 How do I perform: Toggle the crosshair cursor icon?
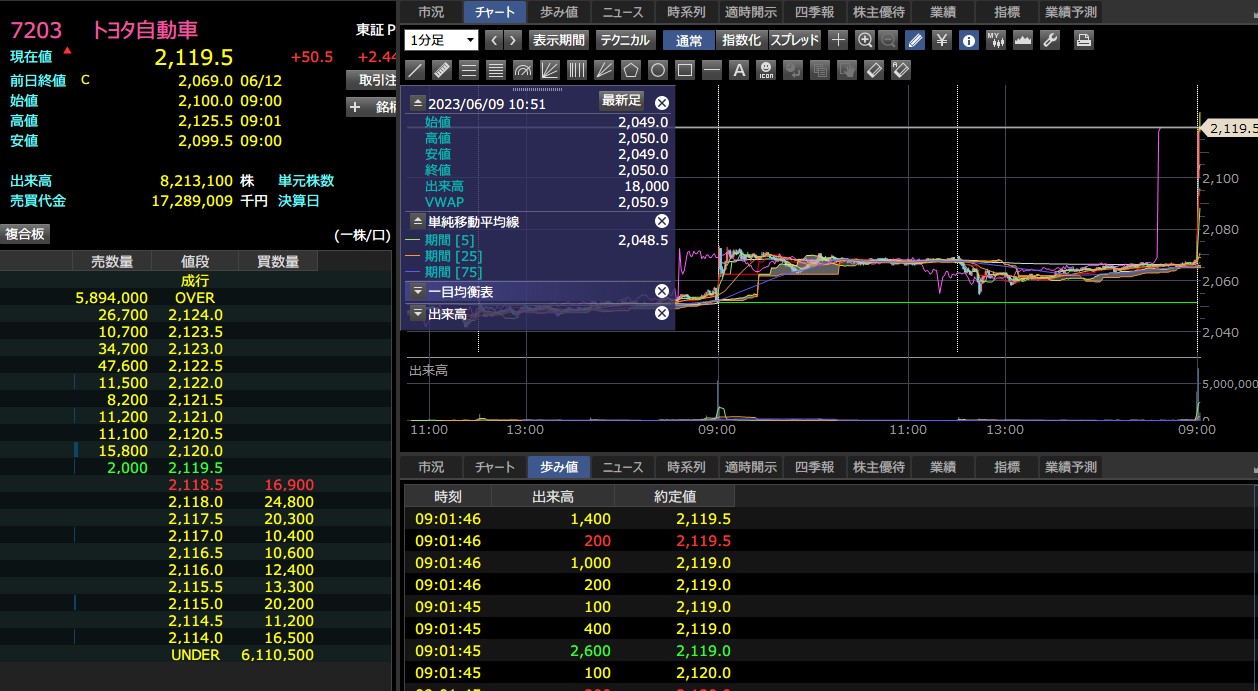point(838,40)
